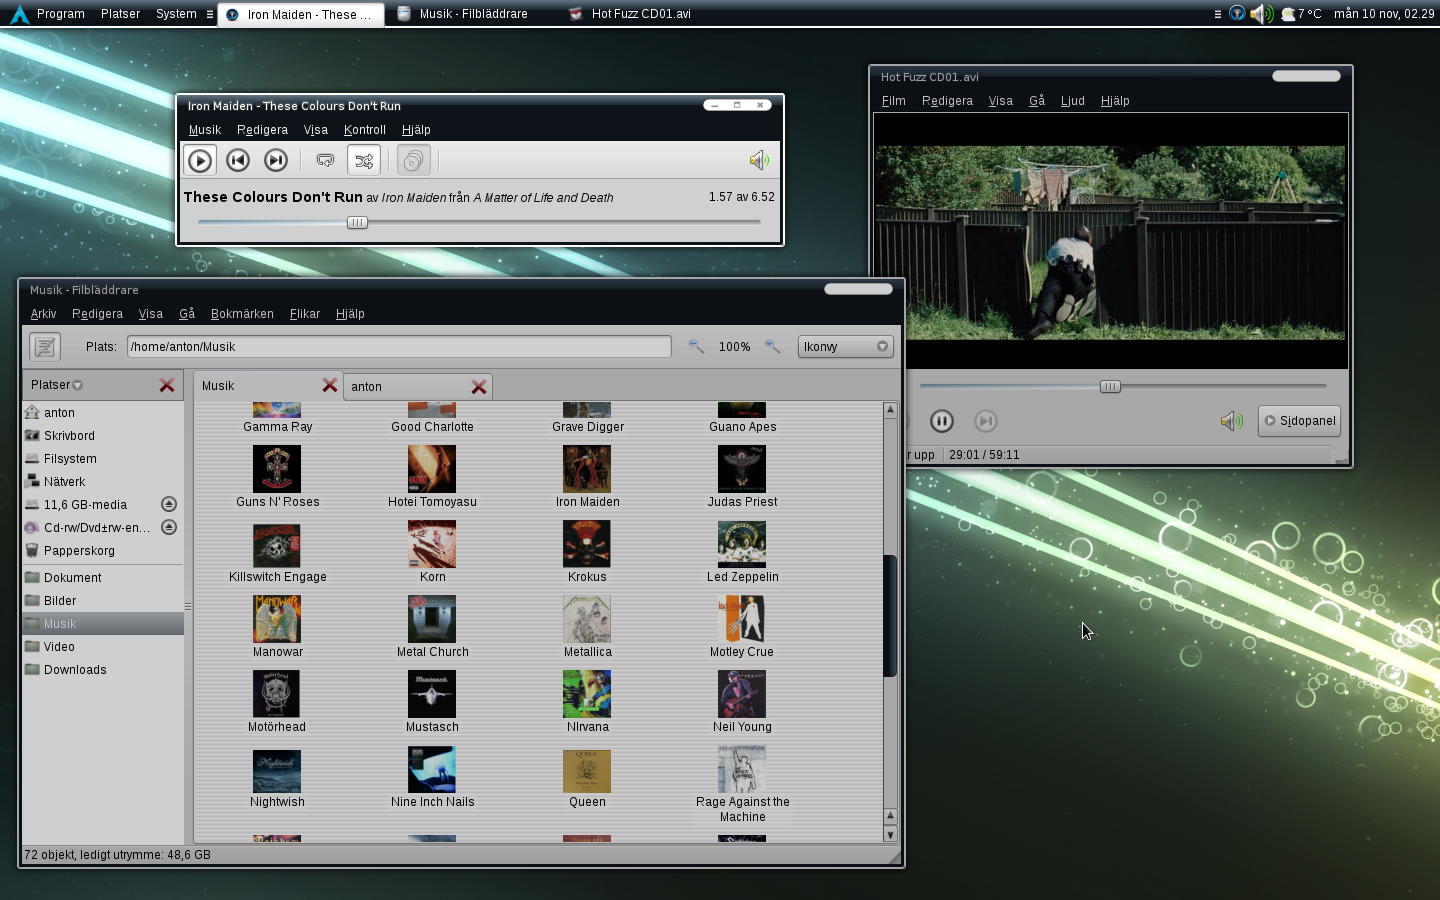The width and height of the screenshot is (1440, 900).
Task: Click the weather applet showing 7 °C
Action: click(x=1302, y=14)
